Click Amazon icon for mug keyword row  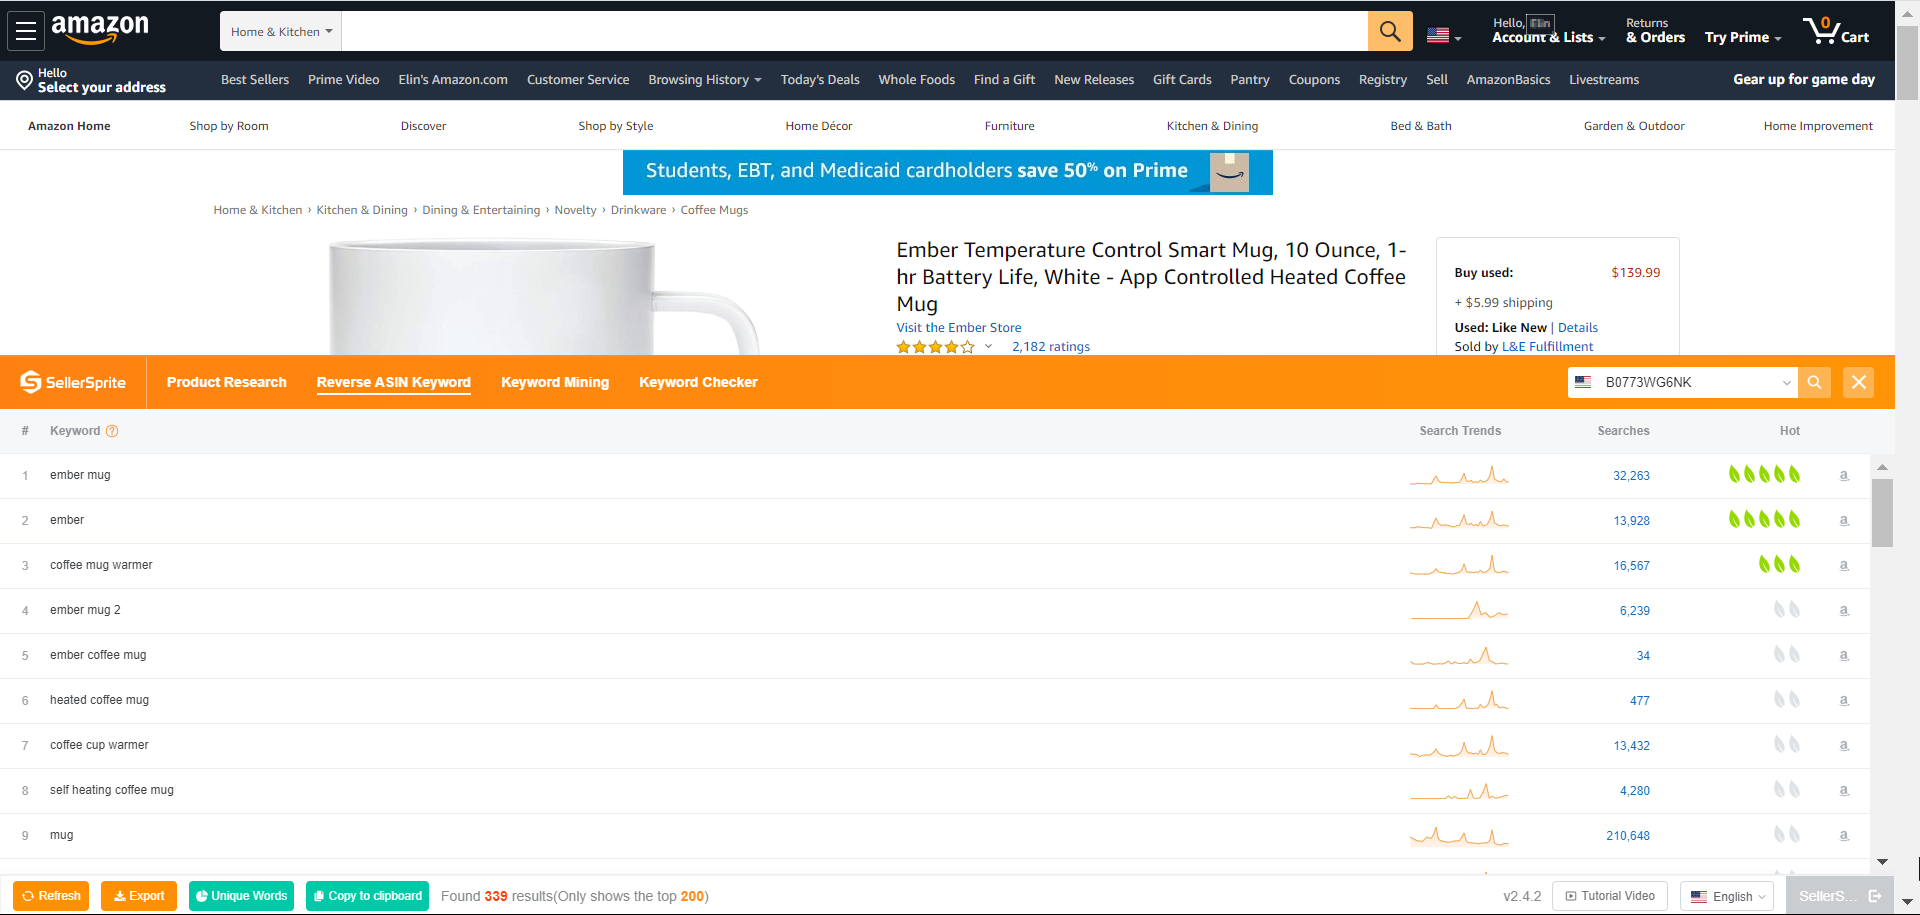1844,836
